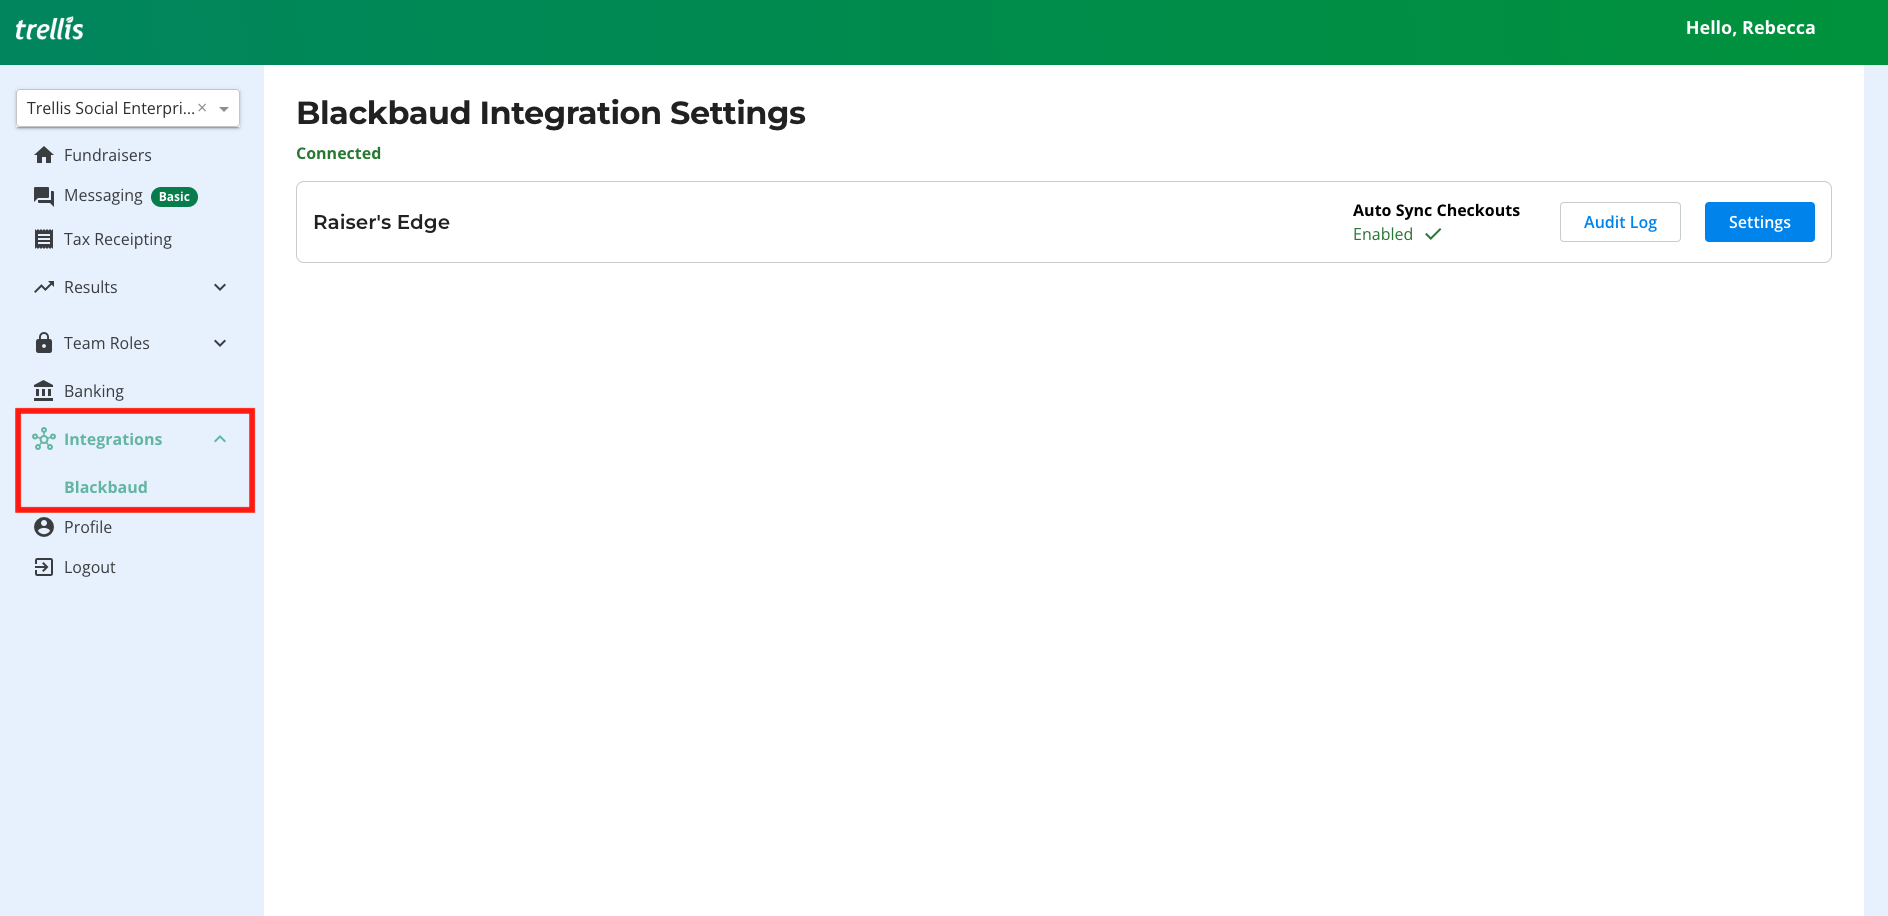The width and height of the screenshot is (1888, 916).
Task: Open the organization selector dropdown
Action: [224, 108]
